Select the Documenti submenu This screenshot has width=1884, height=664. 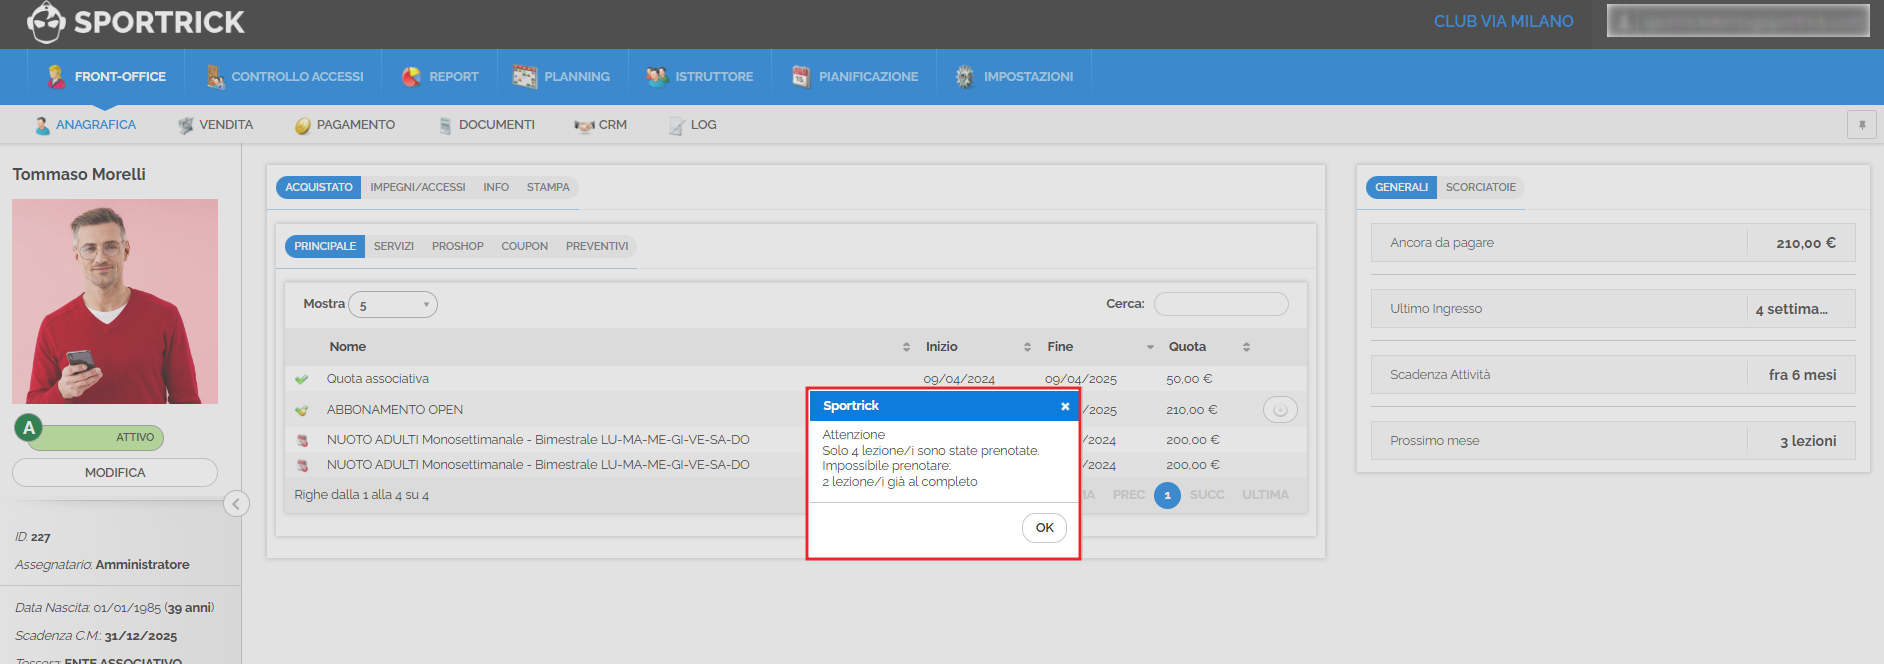coord(487,125)
